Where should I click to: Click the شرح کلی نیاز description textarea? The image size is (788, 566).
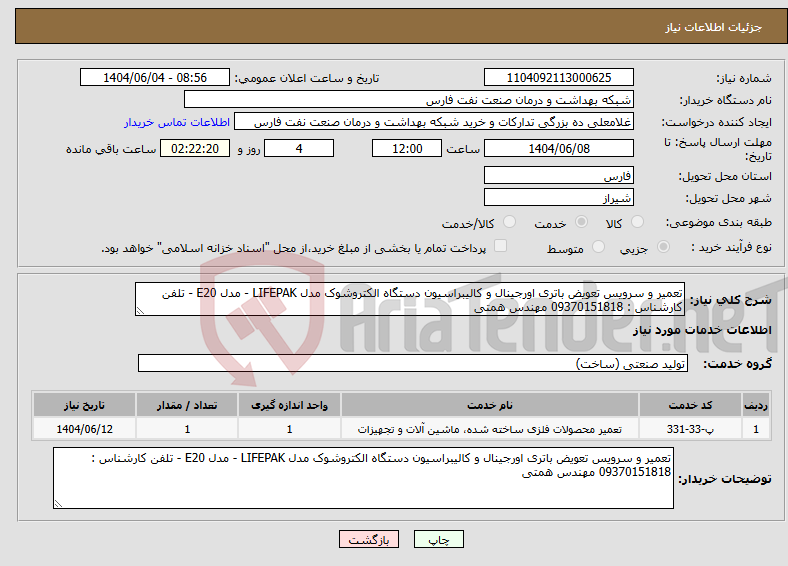point(410,299)
